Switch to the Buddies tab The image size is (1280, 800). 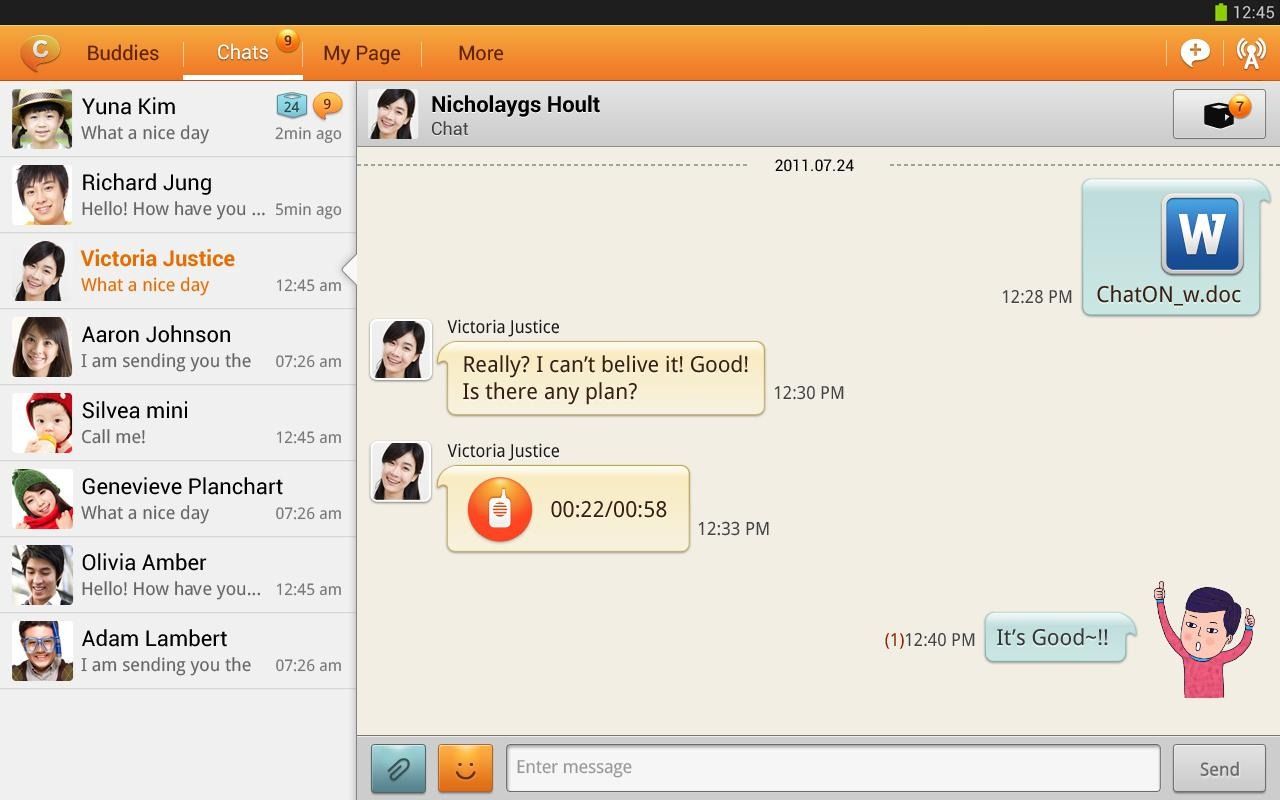coord(122,52)
